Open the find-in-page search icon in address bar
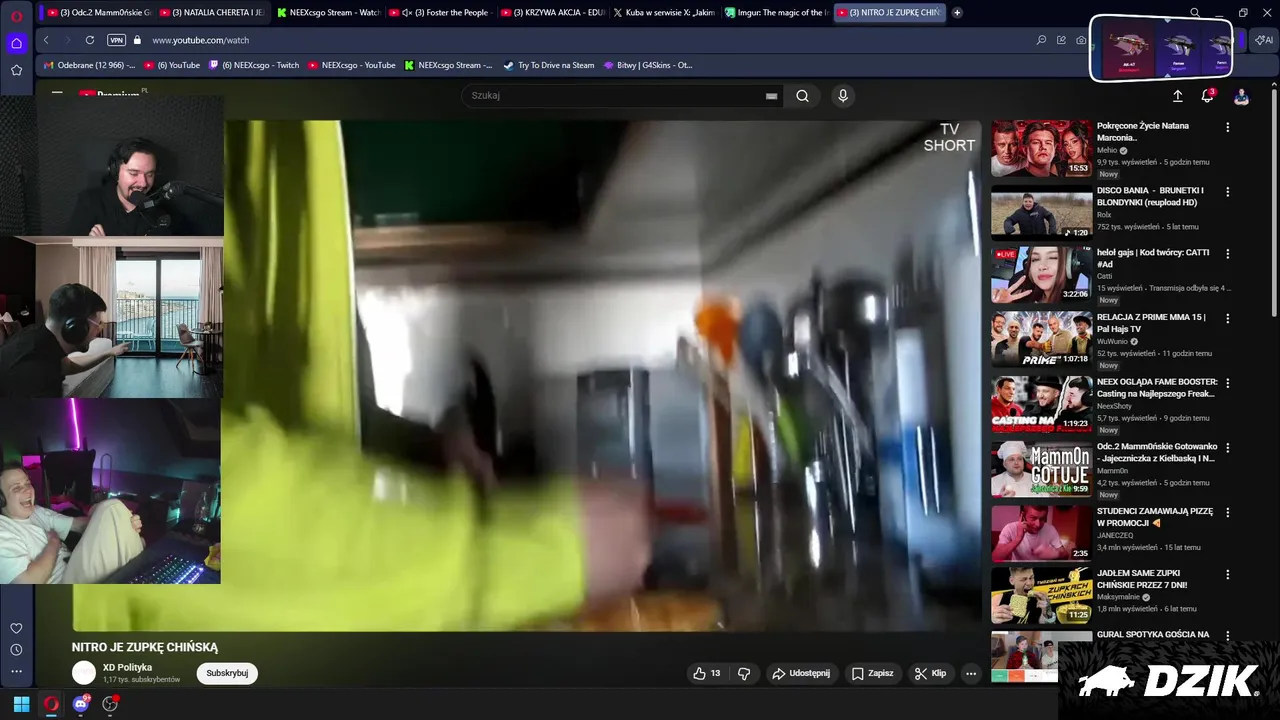 1041,40
